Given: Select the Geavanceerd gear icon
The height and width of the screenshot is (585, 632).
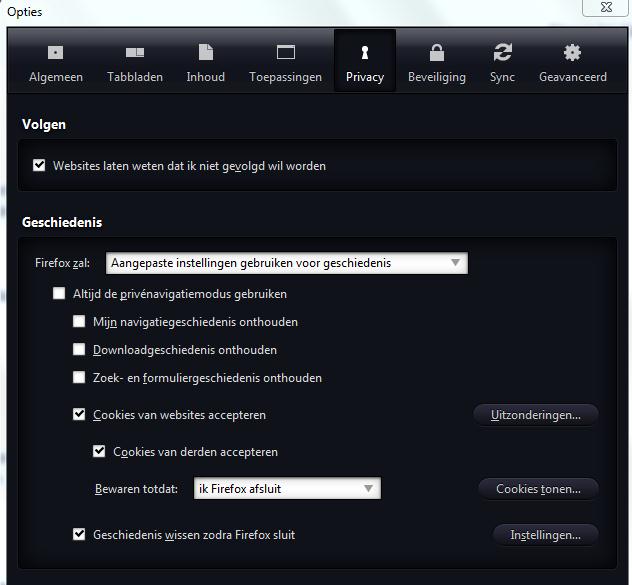Looking at the screenshot, I should pyautogui.click(x=572, y=52).
